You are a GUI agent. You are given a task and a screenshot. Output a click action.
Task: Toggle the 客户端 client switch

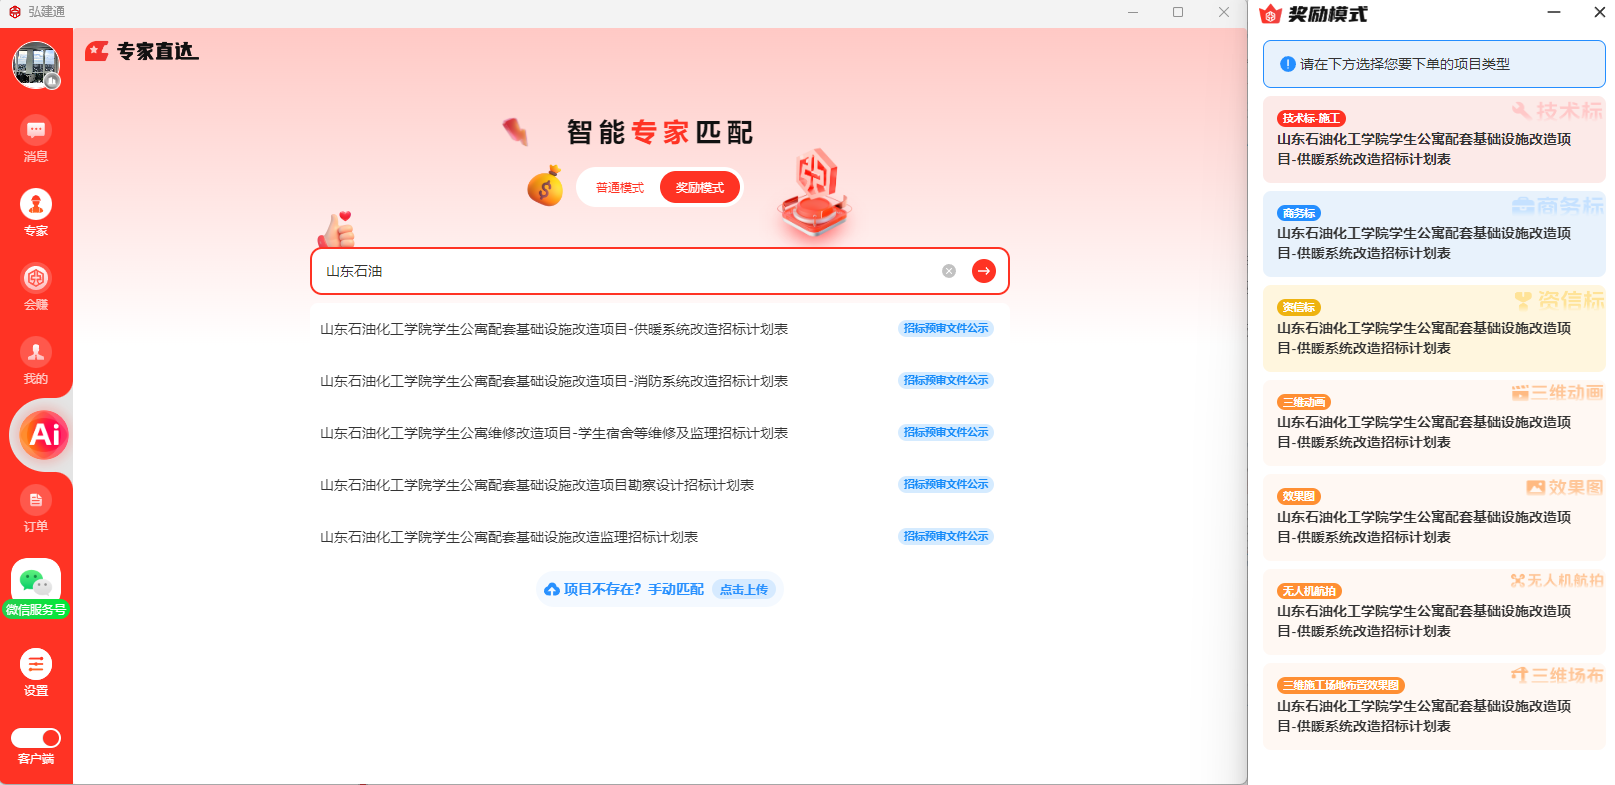[36, 738]
